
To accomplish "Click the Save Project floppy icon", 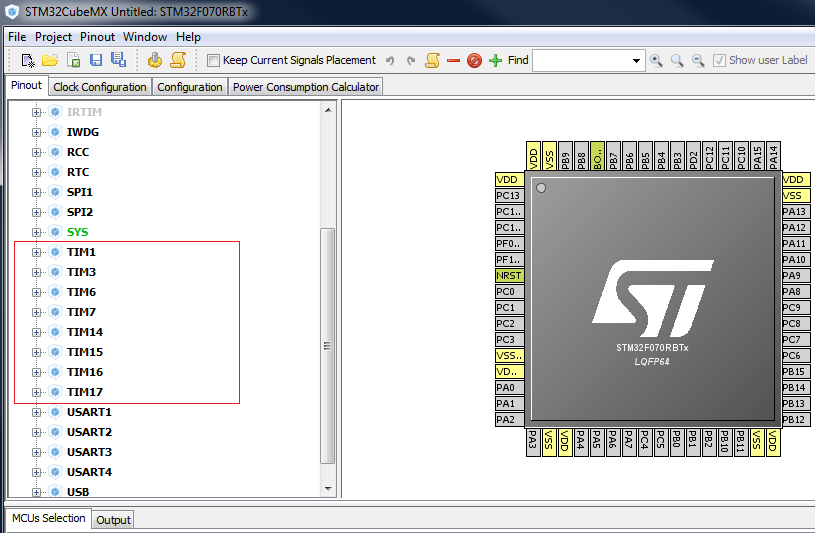I will [x=97, y=61].
